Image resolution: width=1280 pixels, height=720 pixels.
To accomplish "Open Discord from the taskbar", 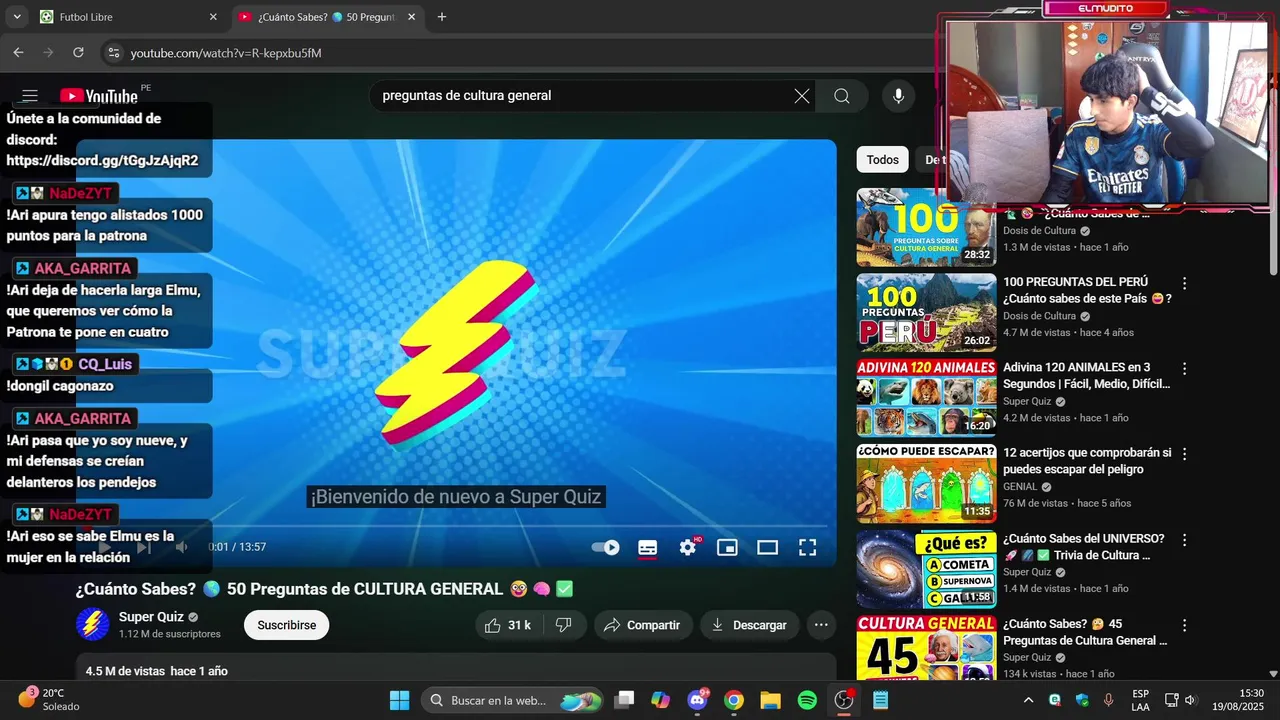I will click(x=697, y=700).
